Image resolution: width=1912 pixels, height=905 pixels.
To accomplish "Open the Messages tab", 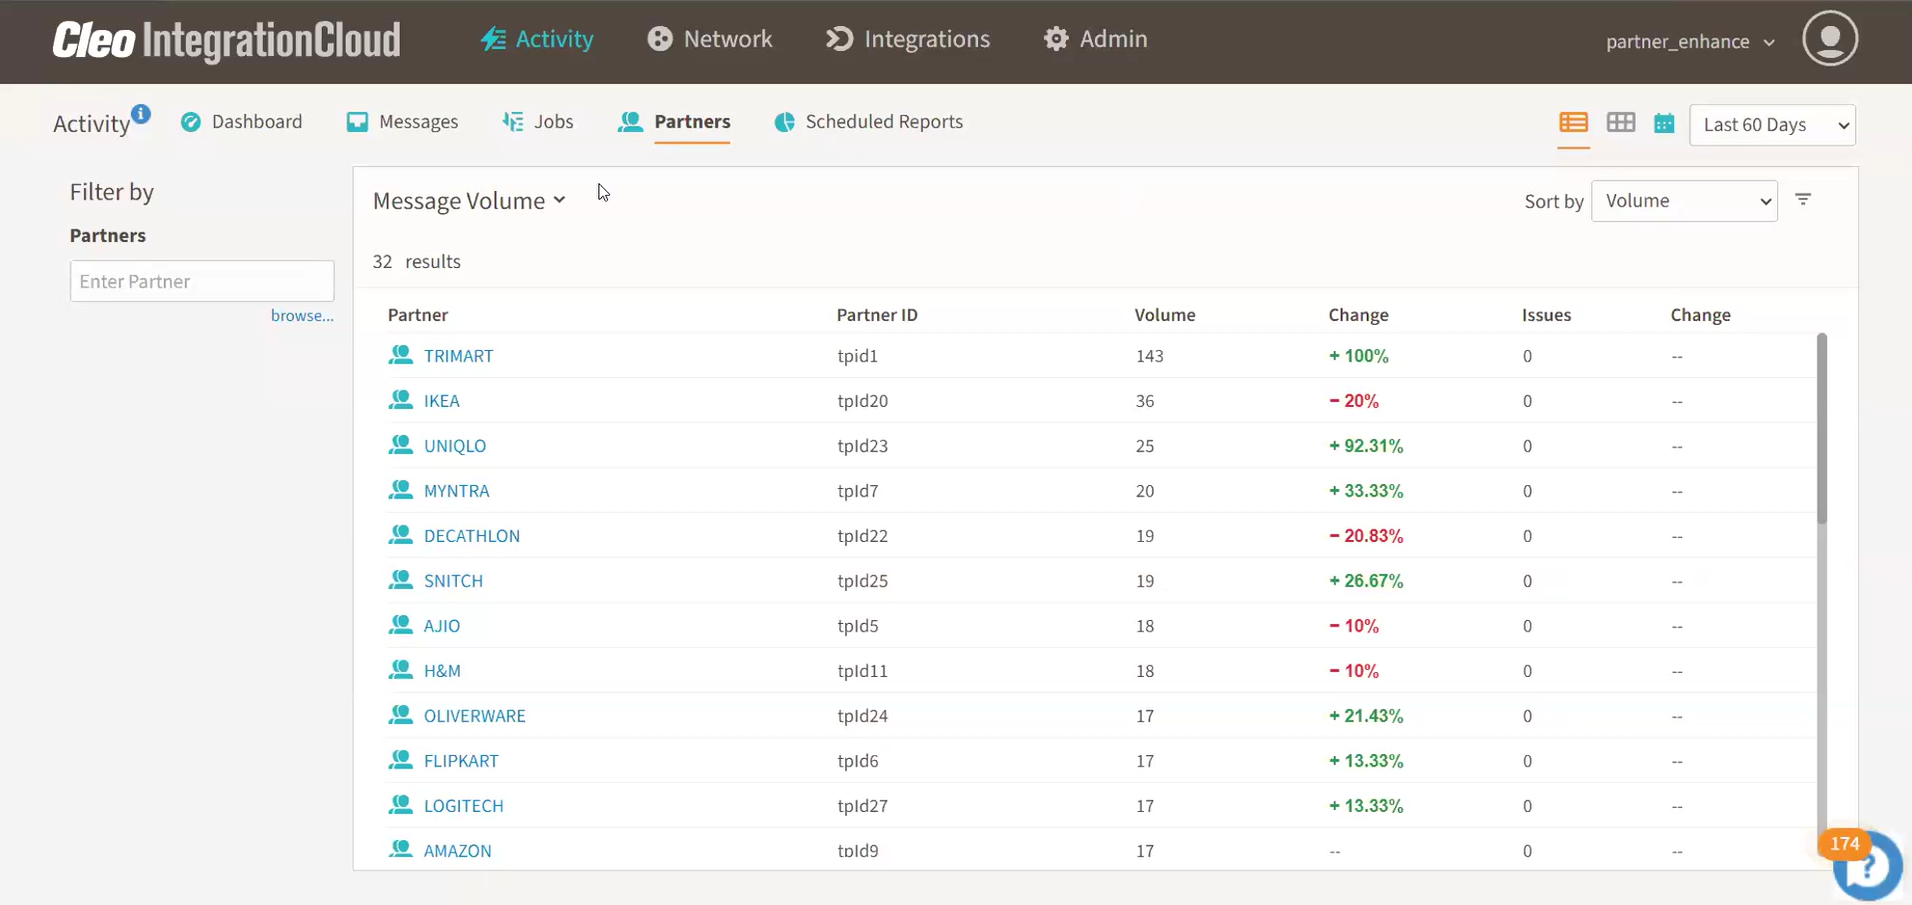I will click(x=403, y=122).
